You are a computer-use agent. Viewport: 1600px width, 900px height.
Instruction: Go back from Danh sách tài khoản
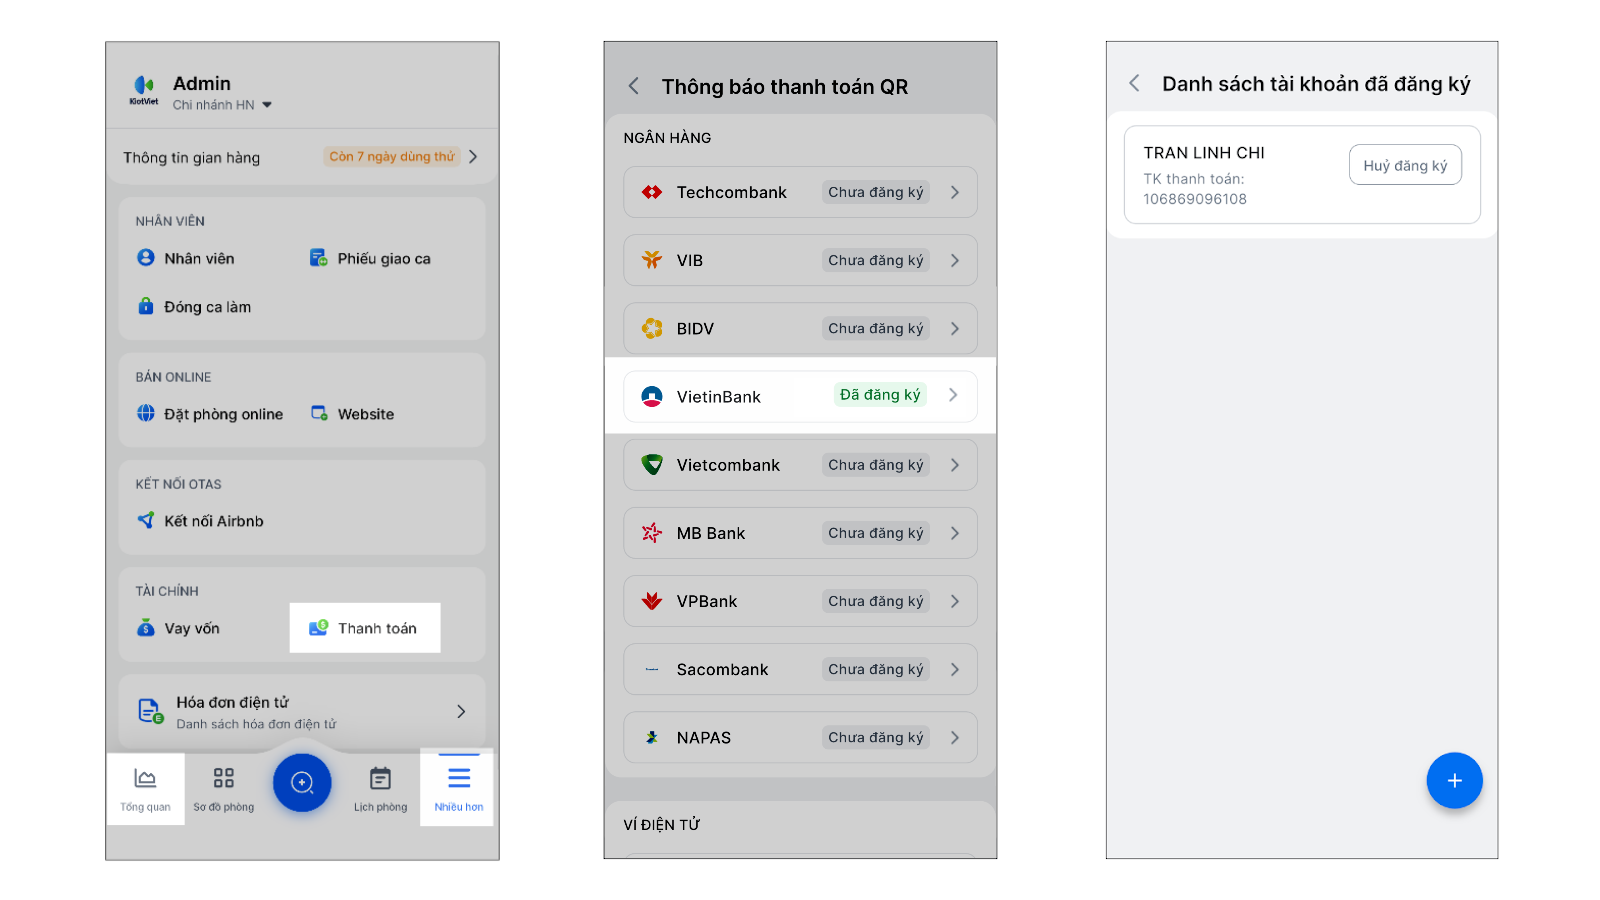[1134, 84]
